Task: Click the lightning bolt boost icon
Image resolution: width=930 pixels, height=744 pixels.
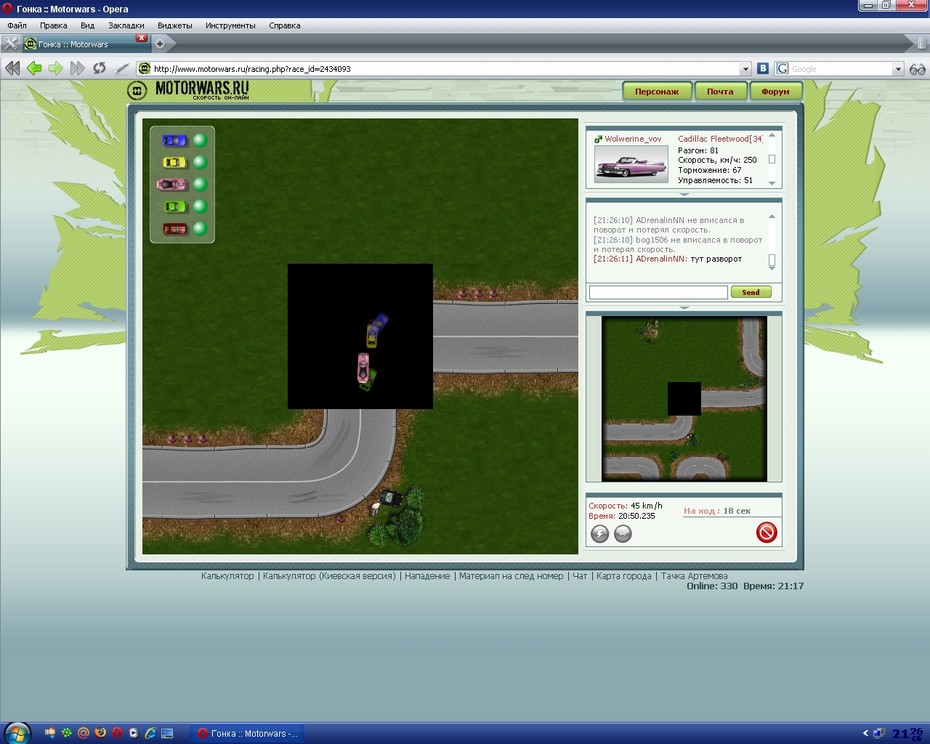Action: [x=600, y=534]
